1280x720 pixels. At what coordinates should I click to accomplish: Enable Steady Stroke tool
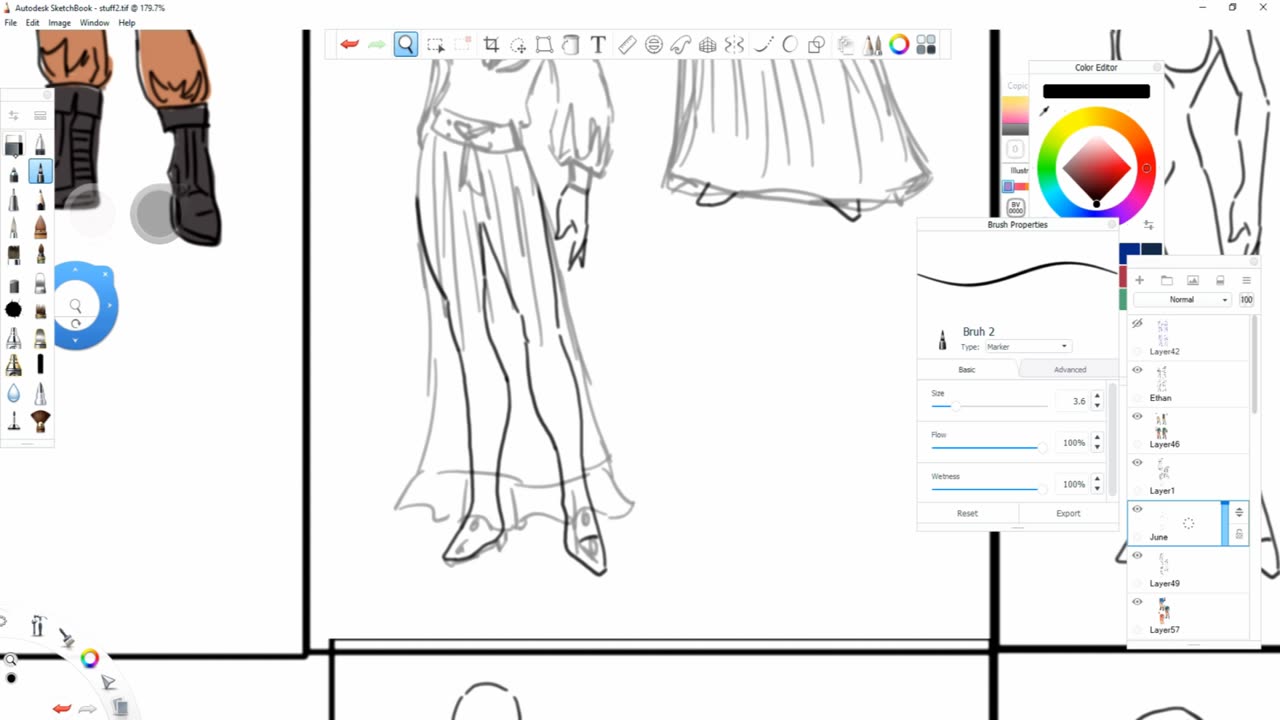point(763,44)
